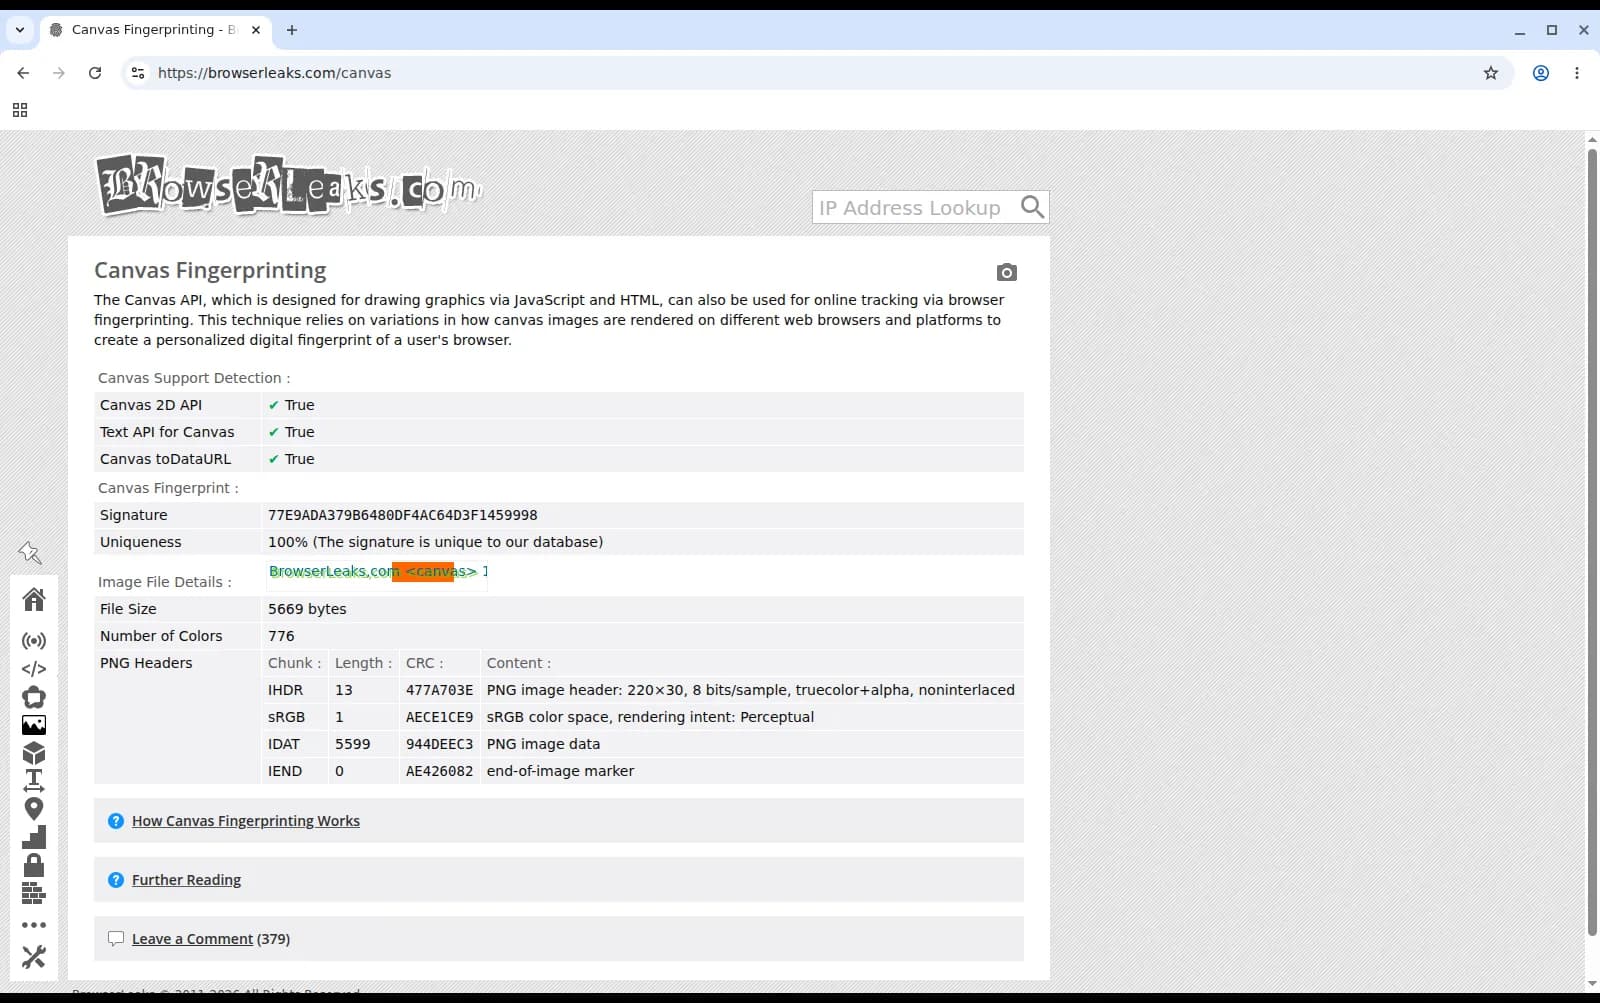Open the Fonts text-width icon
This screenshot has width=1600, height=1003.
coord(34,780)
